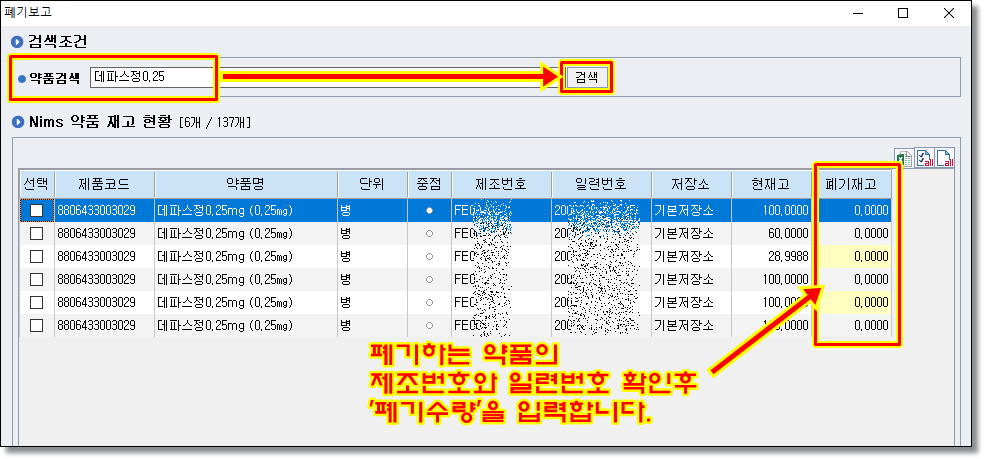Maximize the 폐기보고 window
The width and height of the screenshot is (984, 459).
[903, 13]
